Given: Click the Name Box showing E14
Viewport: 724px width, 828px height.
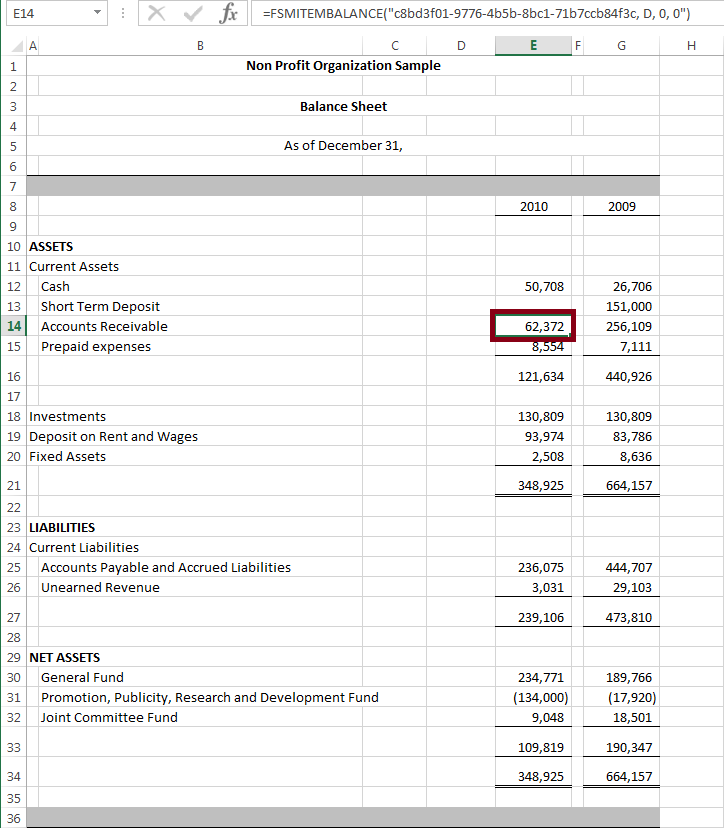Looking at the screenshot, I should (x=45, y=13).
